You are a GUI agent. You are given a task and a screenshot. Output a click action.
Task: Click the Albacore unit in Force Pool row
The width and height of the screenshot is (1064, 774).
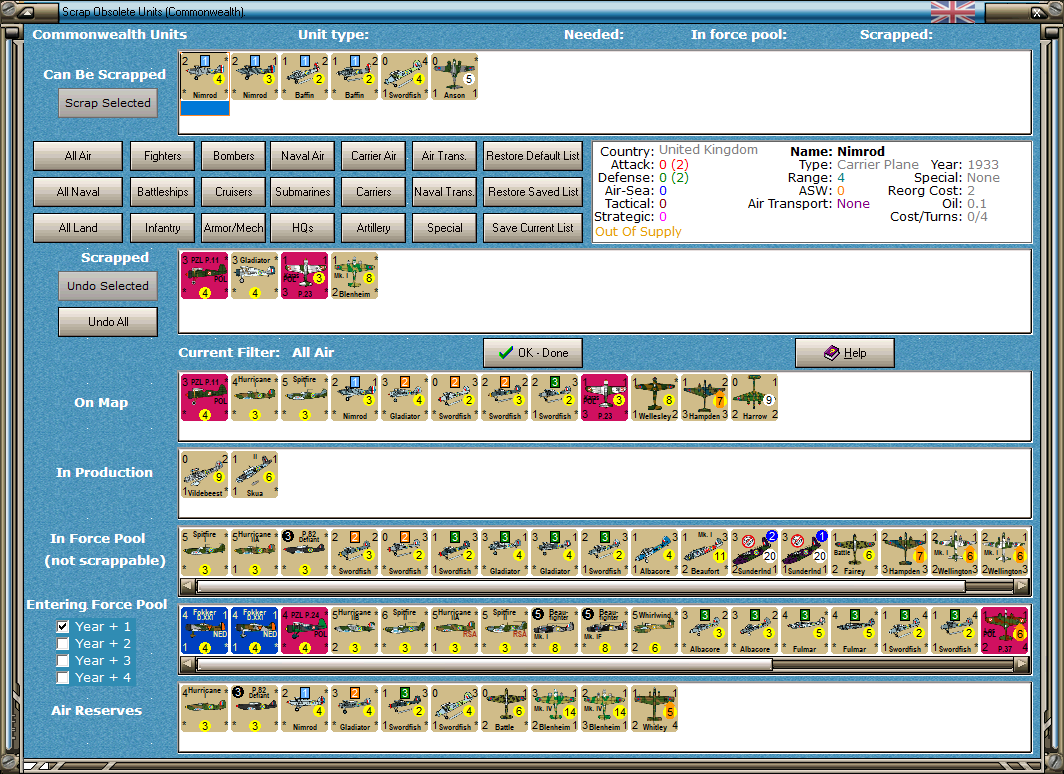click(655, 553)
